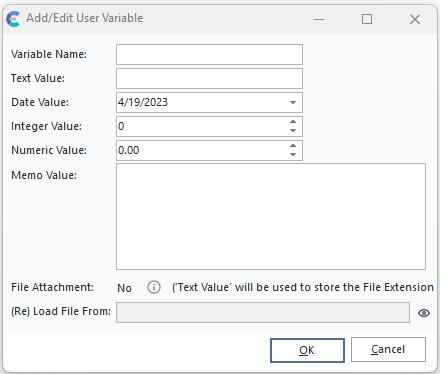This screenshot has width=440, height=374.
Task: Click the Memo Value label
Action: pyautogui.click(x=44, y=175)
